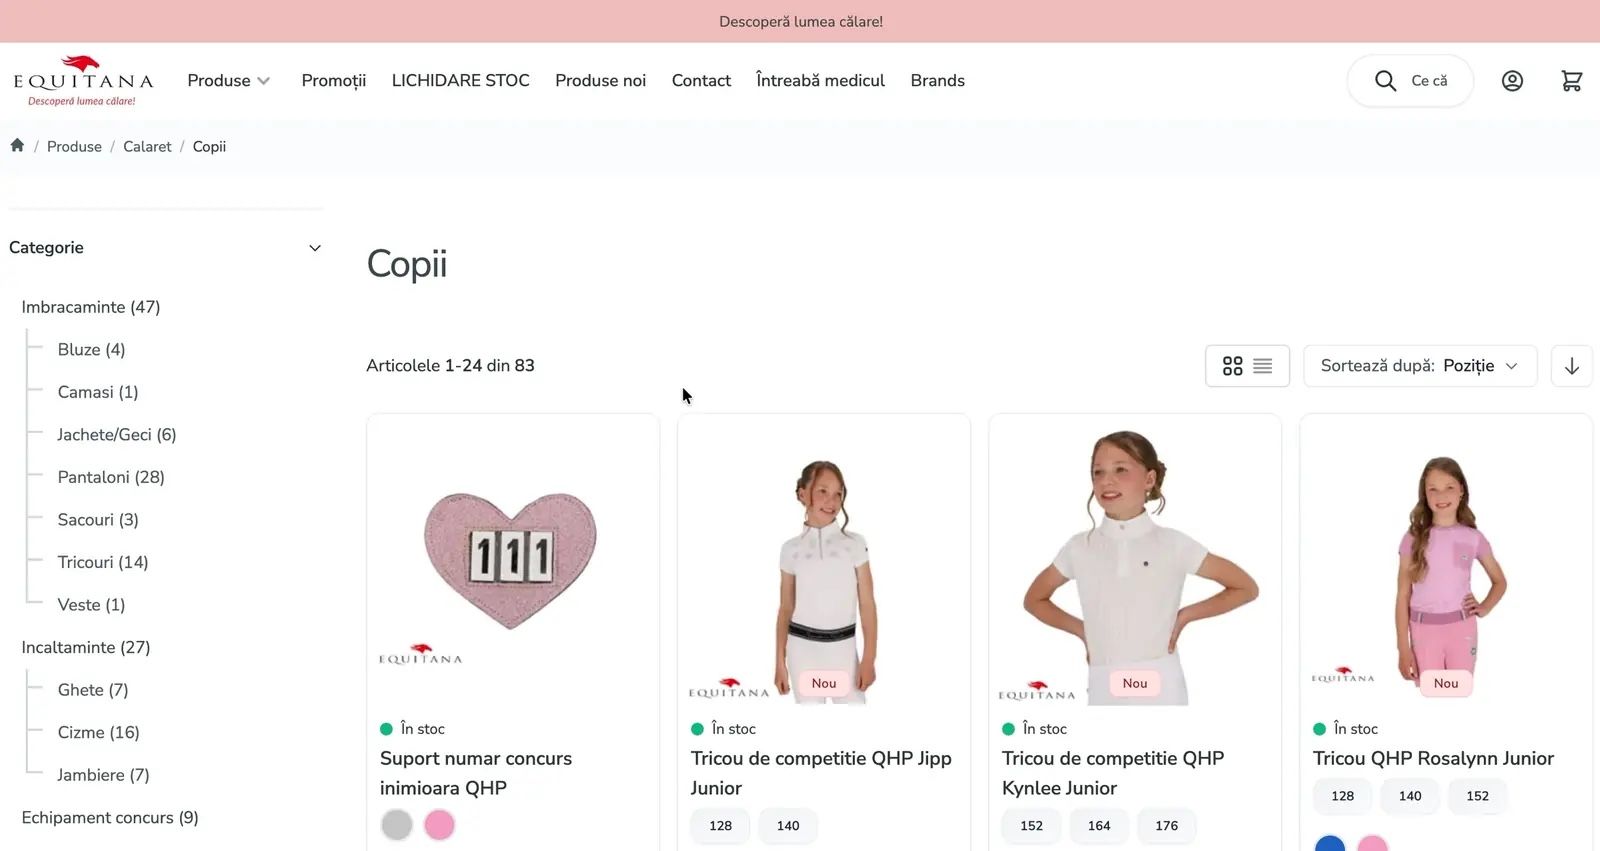
Task: Select the Jambiere (7) subcategory
Action: coord(103,775)
